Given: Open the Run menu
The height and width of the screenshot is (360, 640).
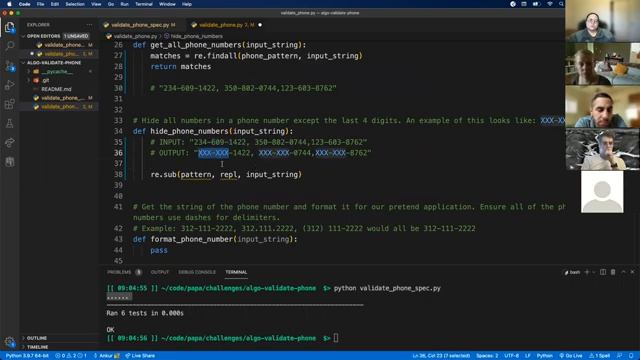Looking at the screenshot, I should [124, 4].
